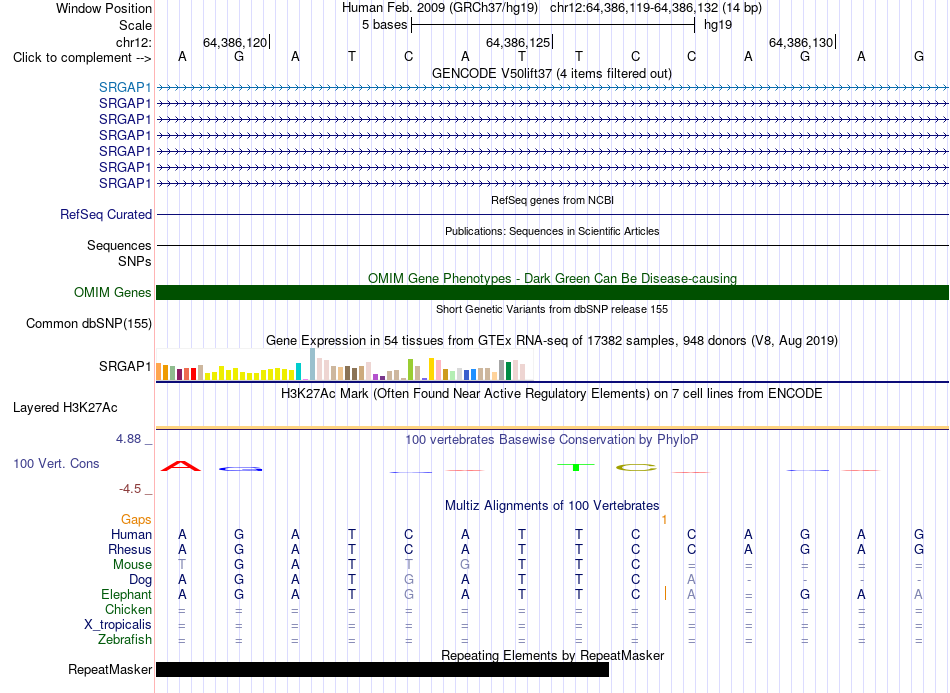Select the Zebrafish alignment row label
This screenshot has width=950, height=693.
pos(125,640)
